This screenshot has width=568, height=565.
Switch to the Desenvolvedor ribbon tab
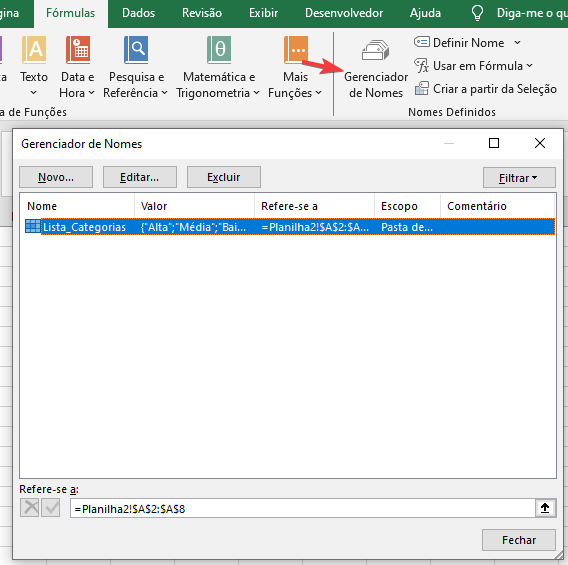[344, 13]
